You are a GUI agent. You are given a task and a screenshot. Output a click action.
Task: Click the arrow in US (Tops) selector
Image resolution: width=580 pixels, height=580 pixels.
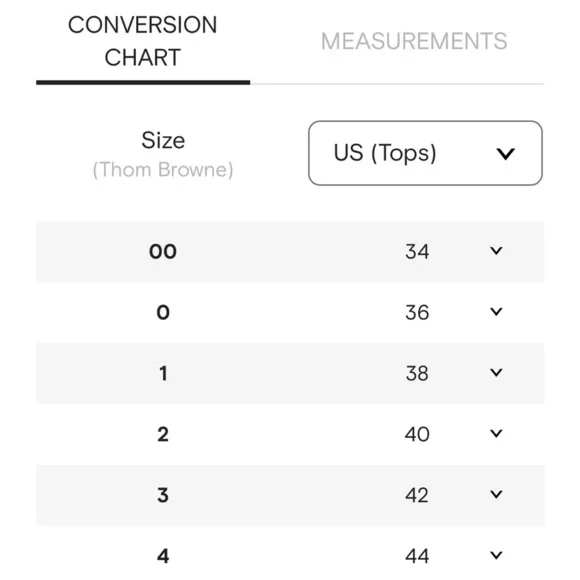click(505, 153)
